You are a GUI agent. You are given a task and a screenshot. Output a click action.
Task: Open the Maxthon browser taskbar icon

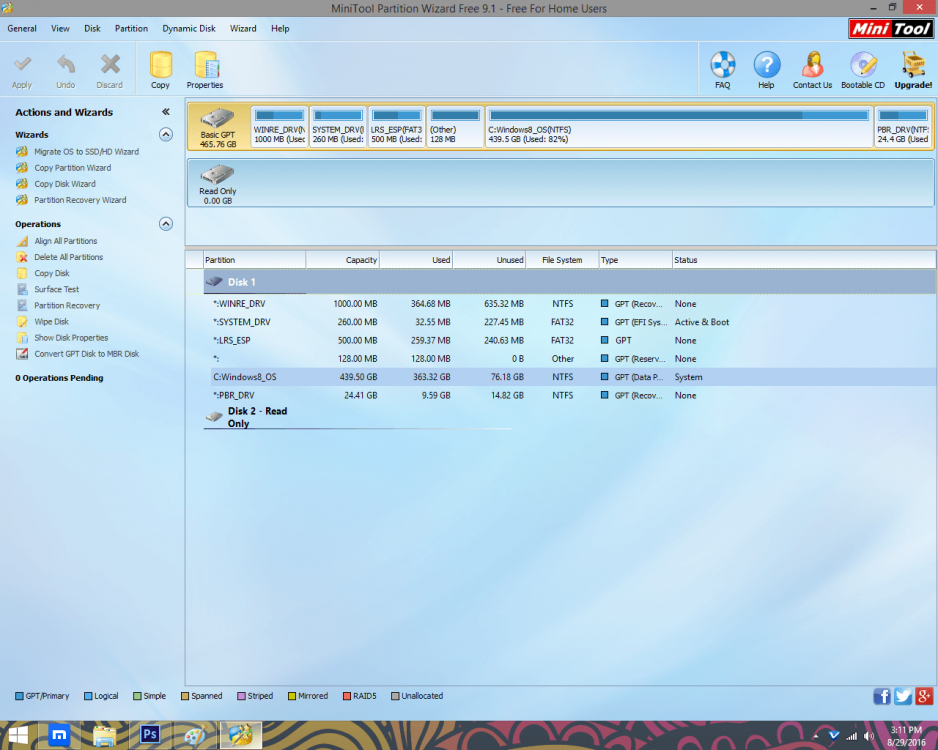[x=59, y=734]
